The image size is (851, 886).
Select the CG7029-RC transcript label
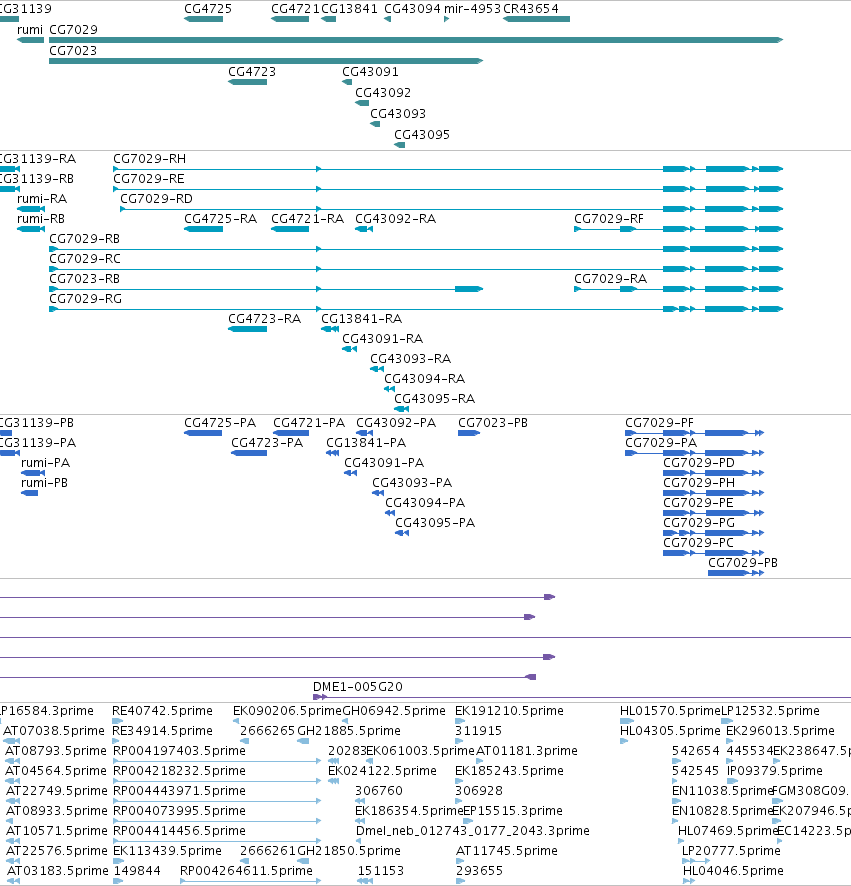coord(85,259)
